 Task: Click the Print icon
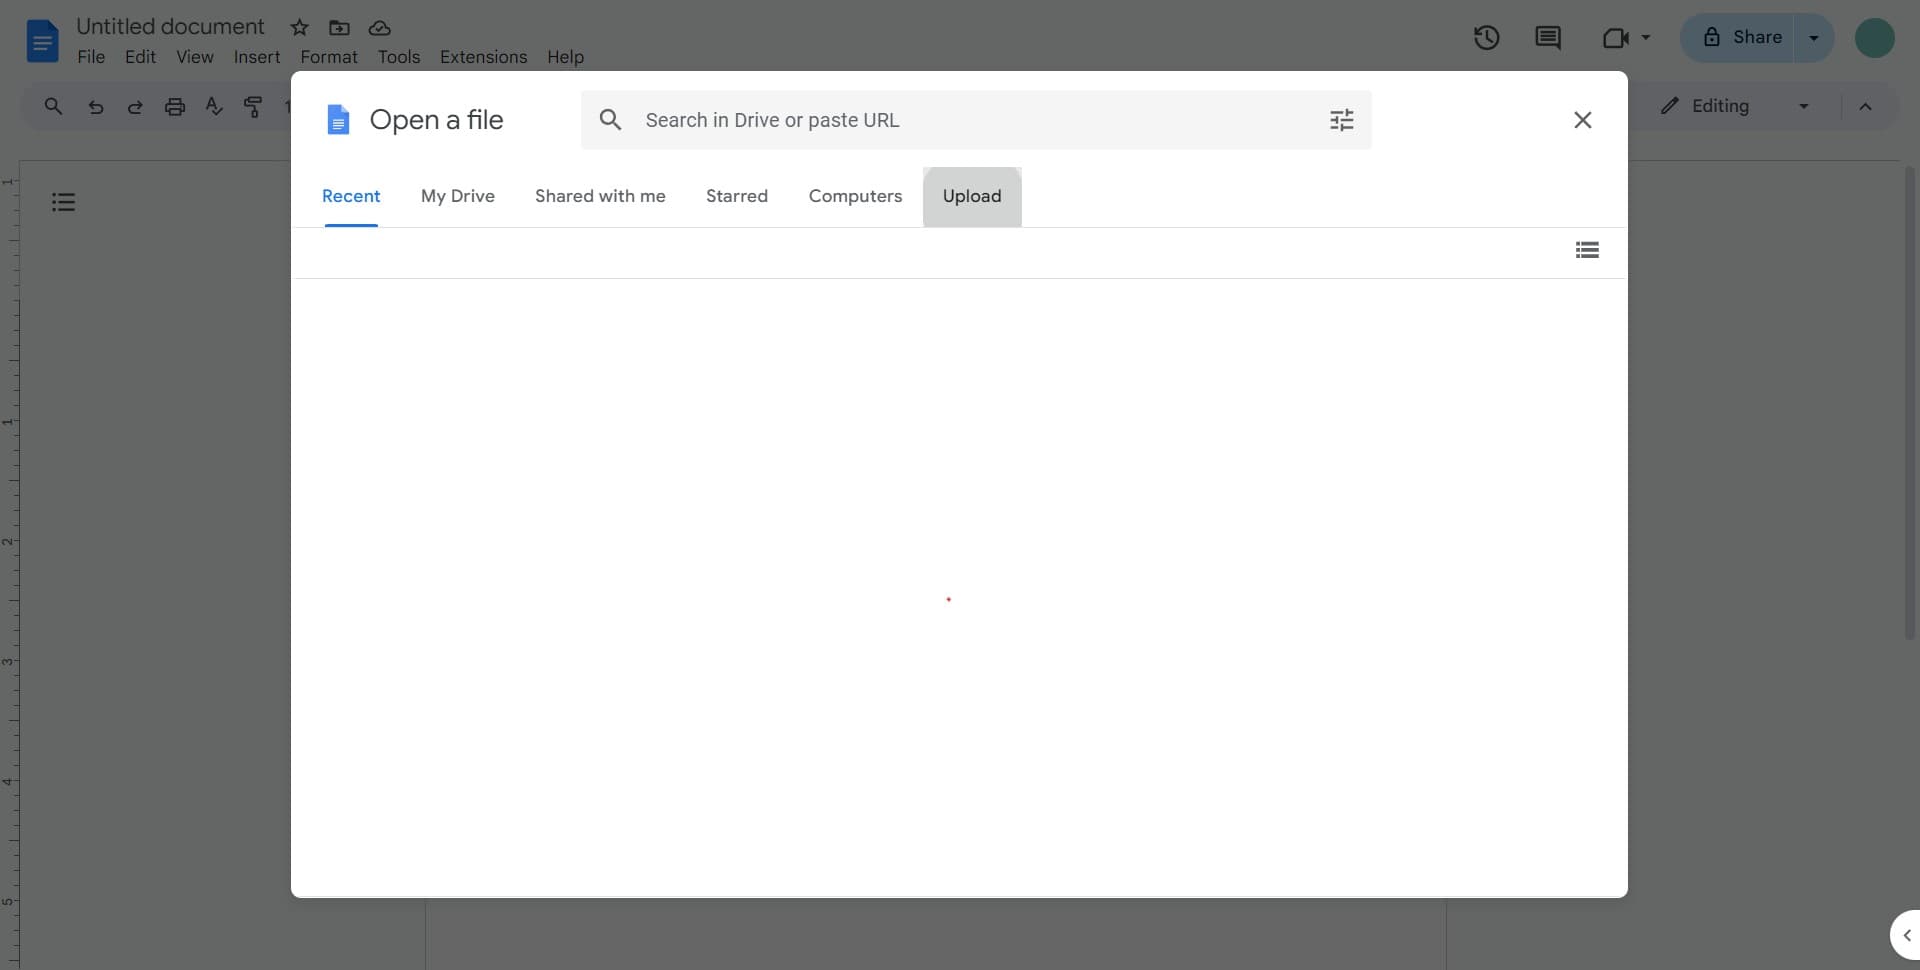tap(175, 106)
